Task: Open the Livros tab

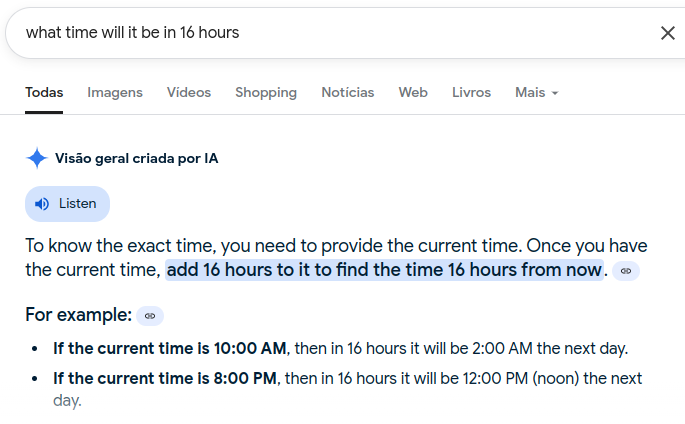Action: point(471,93)
